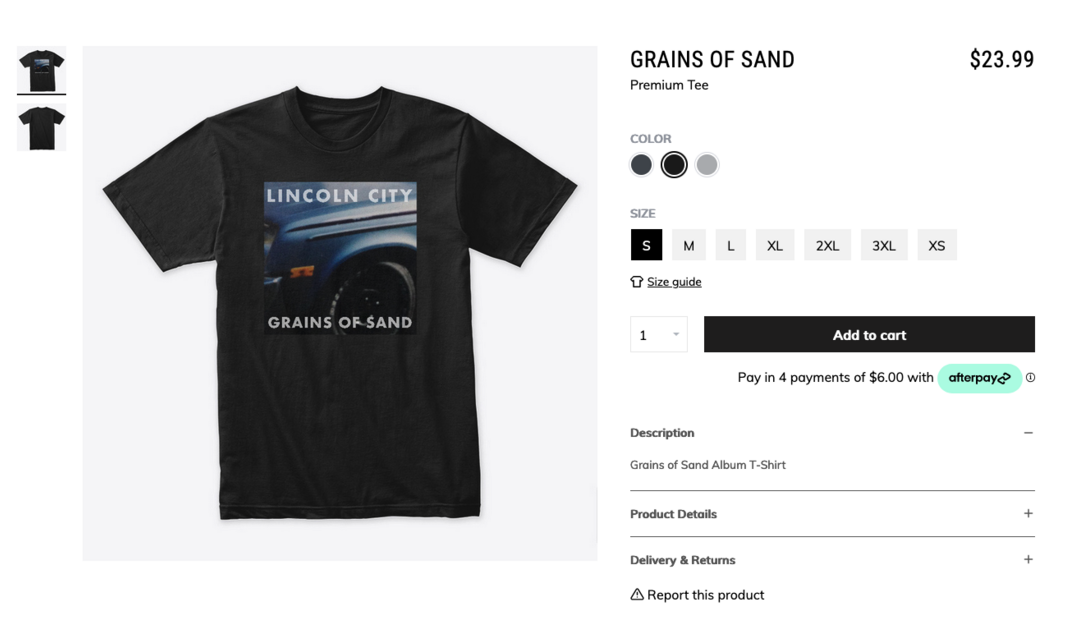
Task: Click the main t-shirt product image
Action: [340, 303]
